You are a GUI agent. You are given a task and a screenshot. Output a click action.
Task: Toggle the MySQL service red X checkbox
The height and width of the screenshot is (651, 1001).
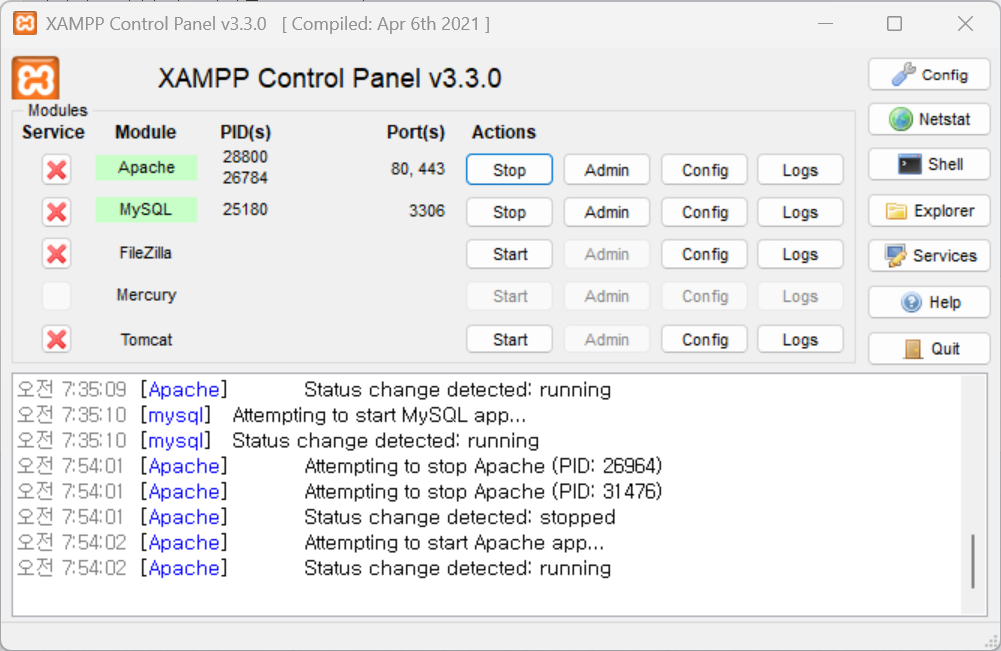[57, 212]
